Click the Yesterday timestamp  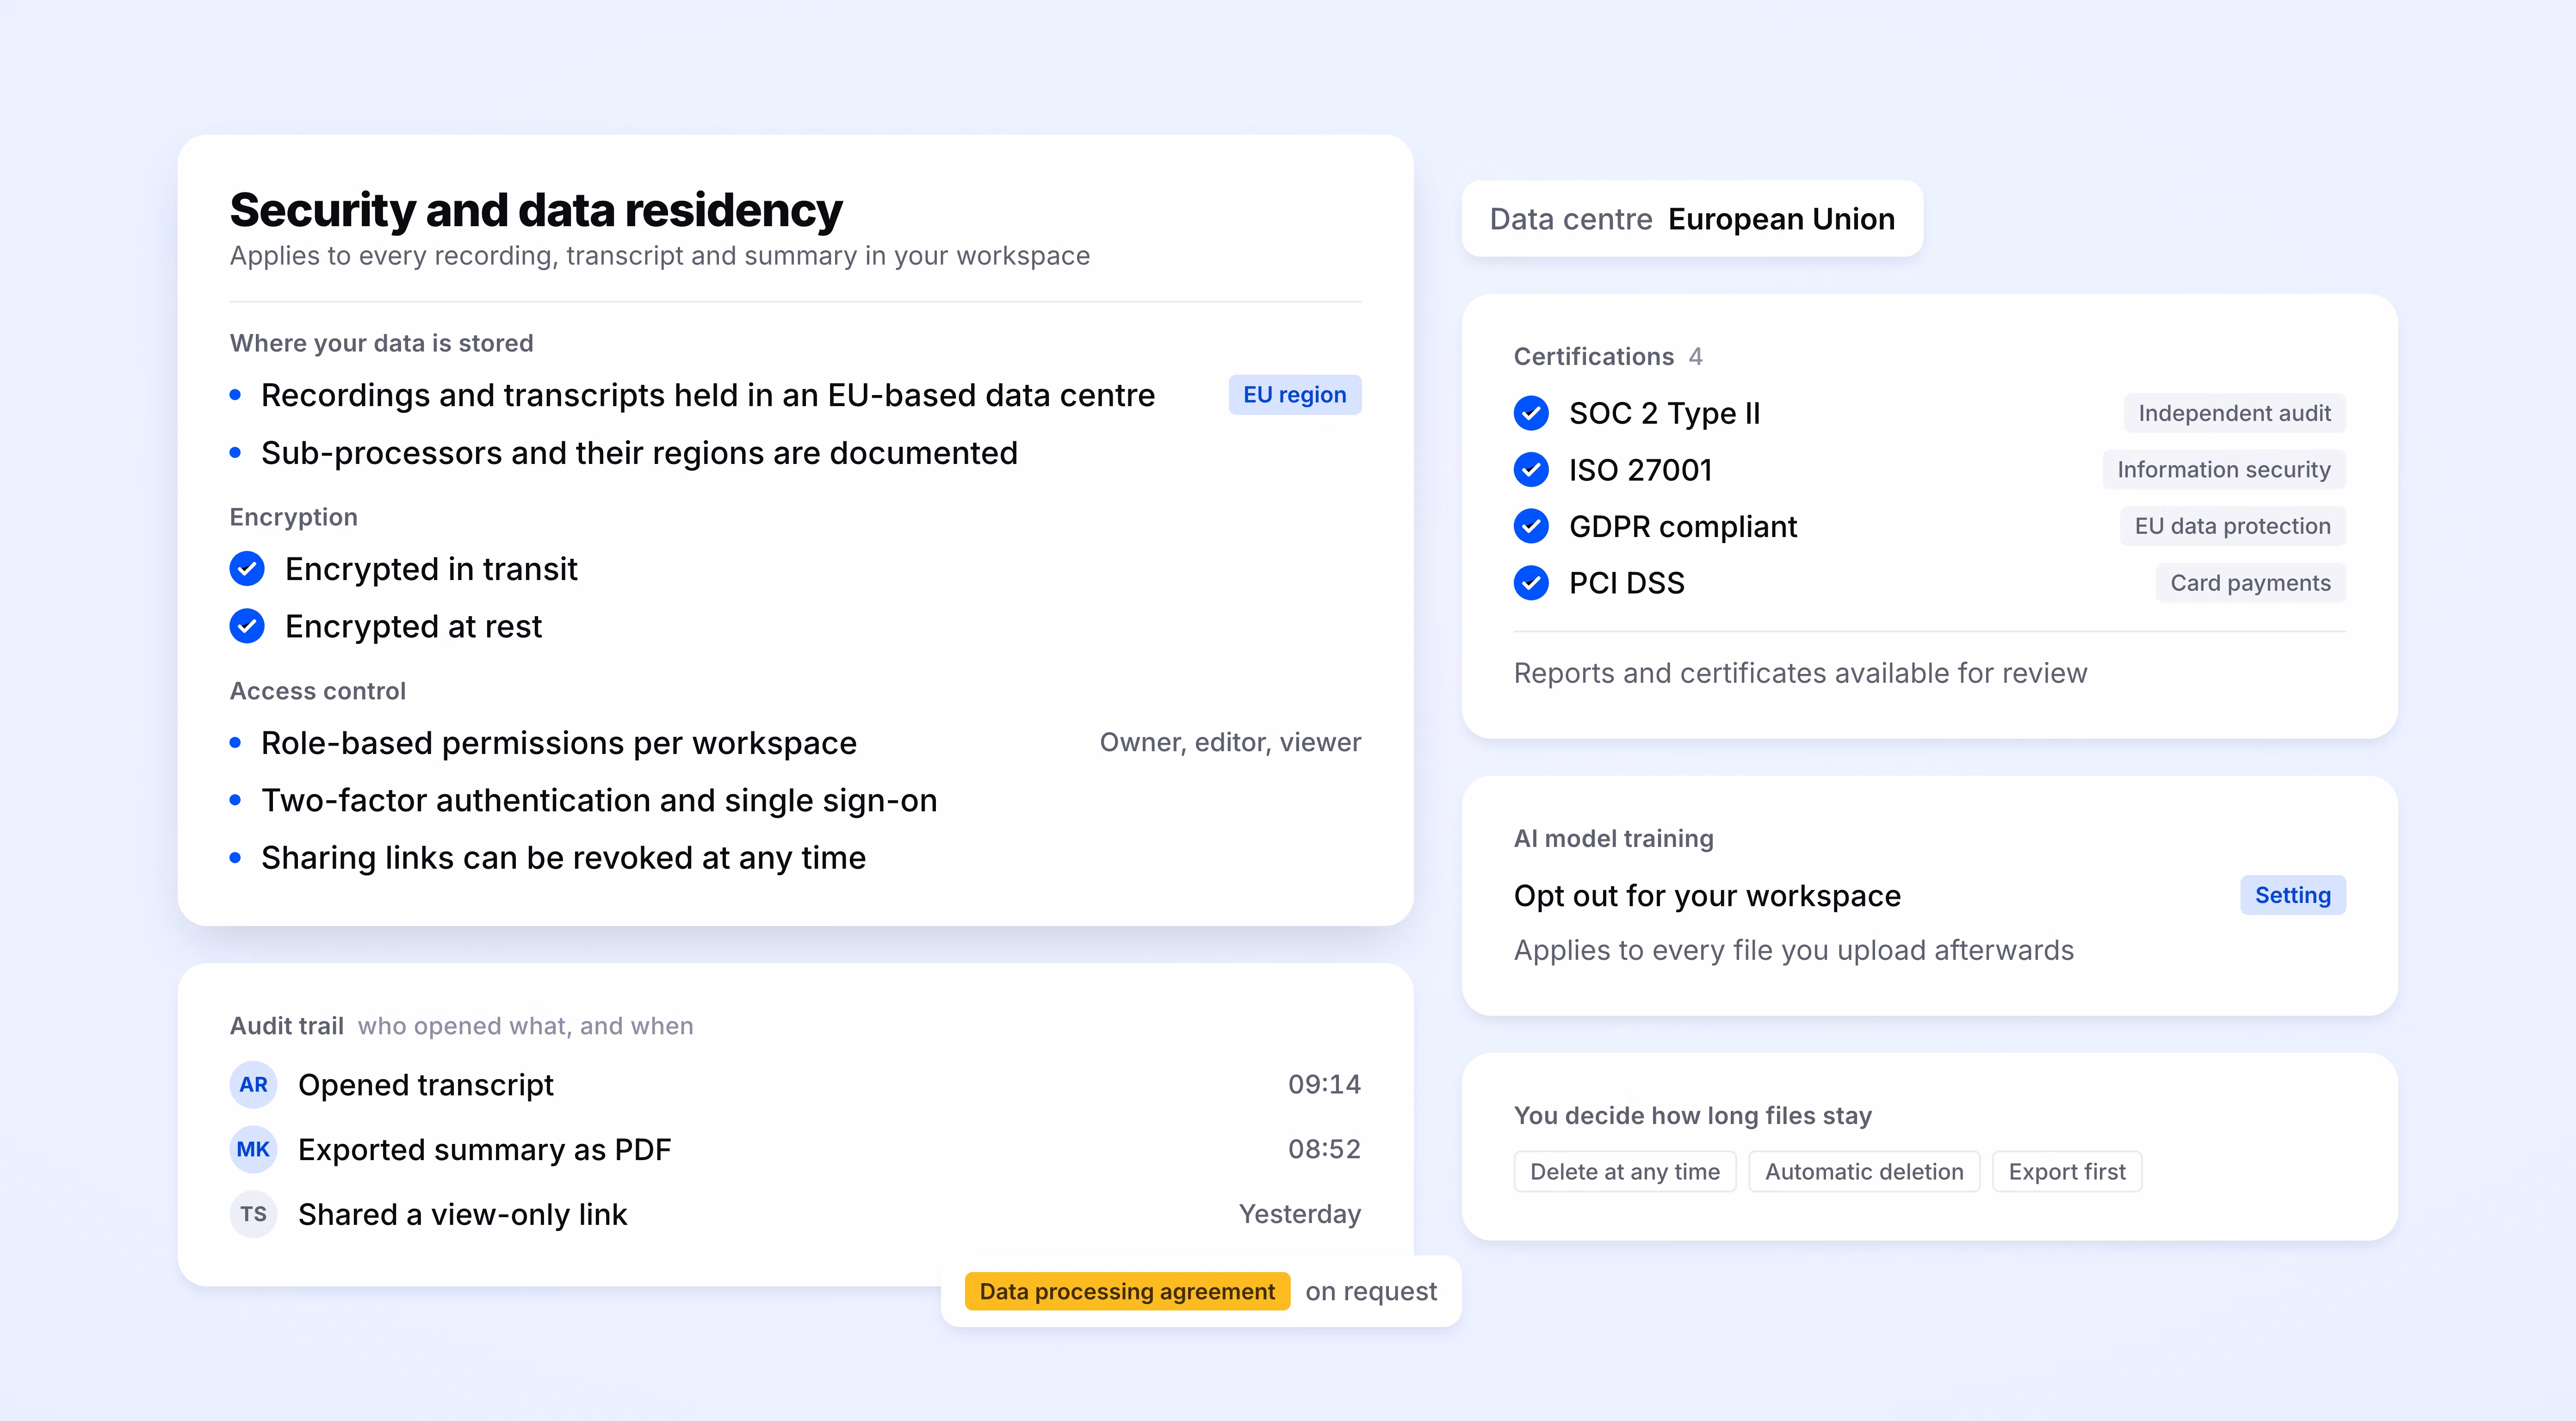[x=1300, y=1215]
